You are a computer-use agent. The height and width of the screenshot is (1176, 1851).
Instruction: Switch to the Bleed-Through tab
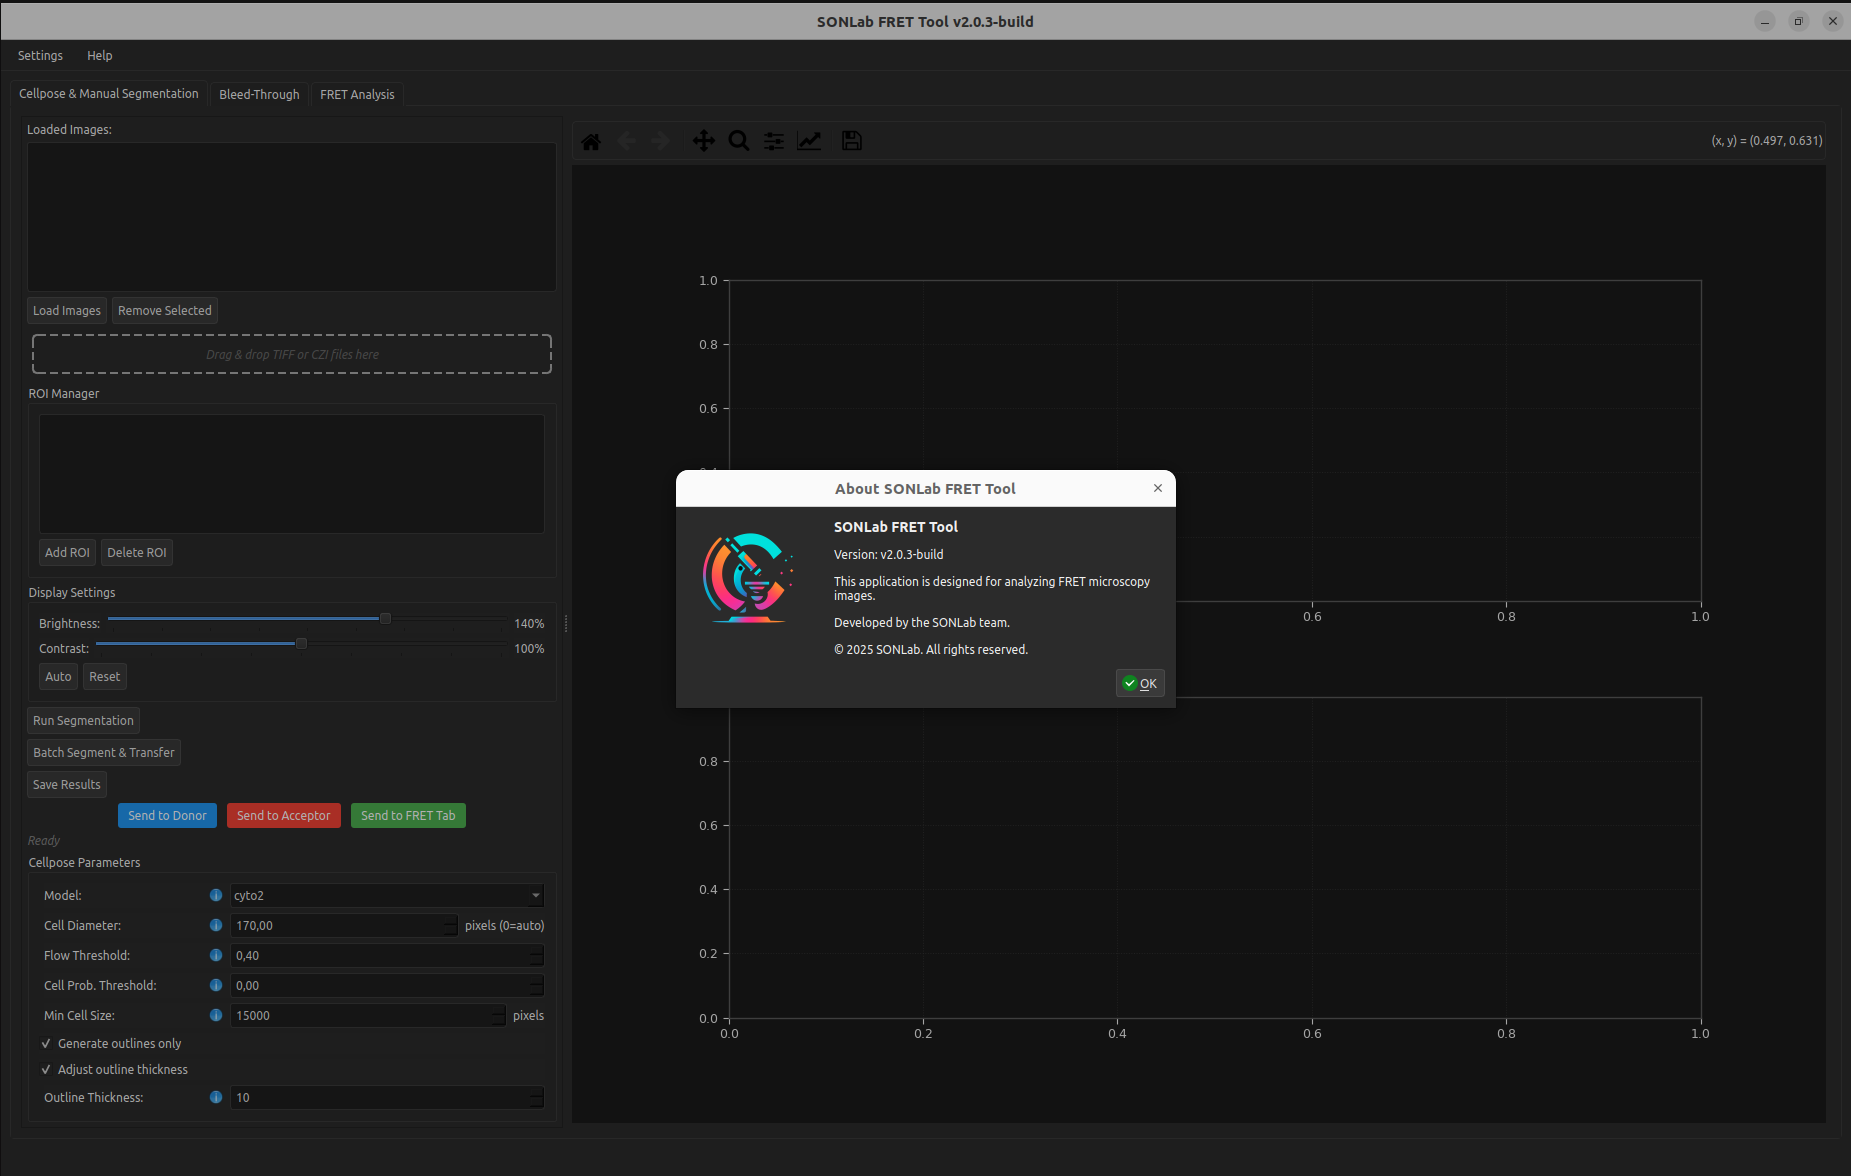coord(259,94)
